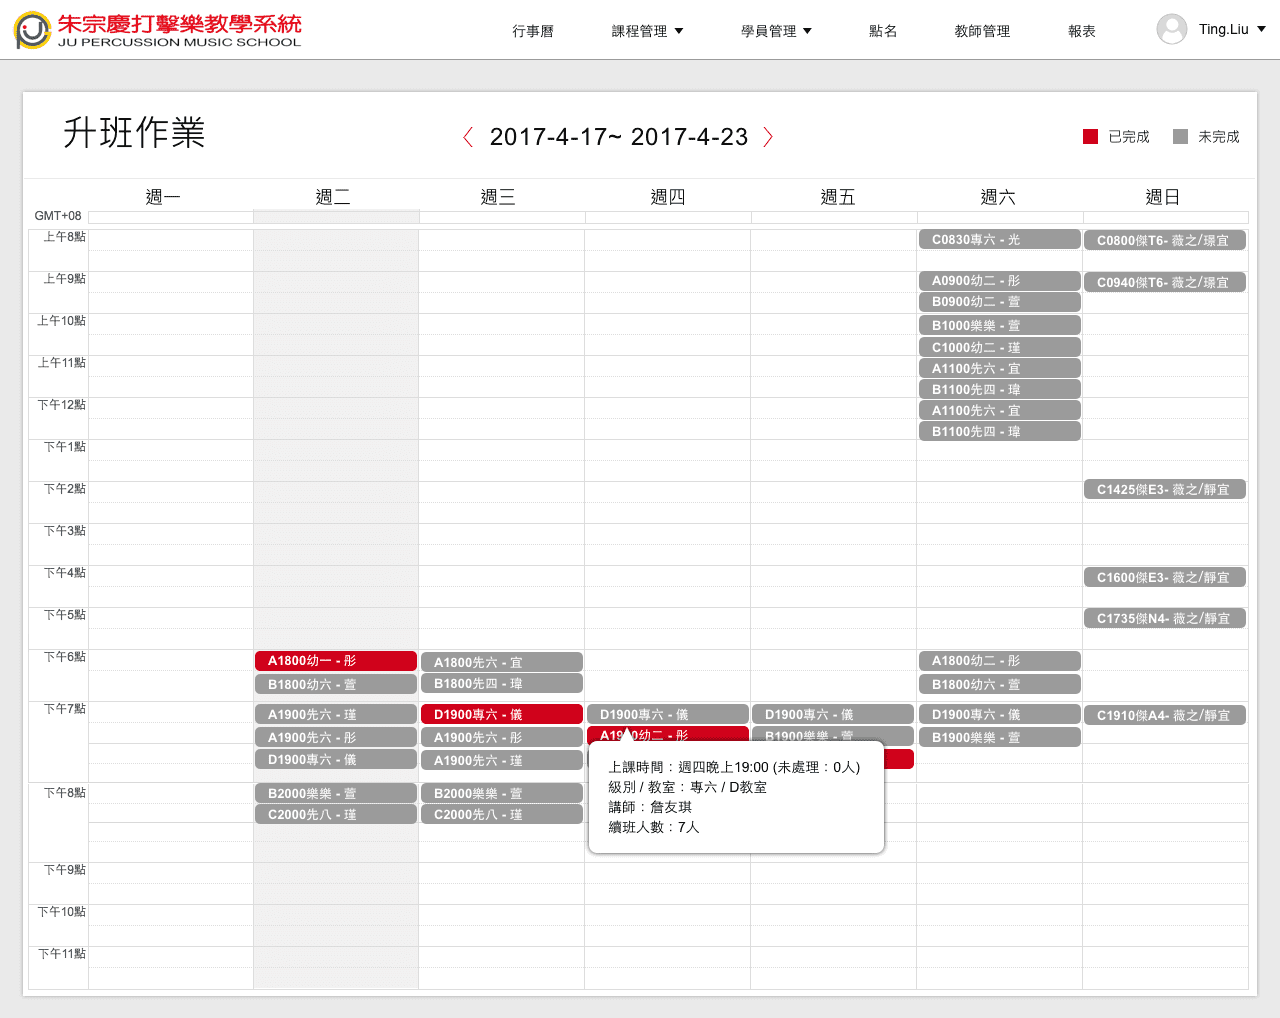Open Saturday's A1800幼二 - 彤 class

[x=999, y=661]
